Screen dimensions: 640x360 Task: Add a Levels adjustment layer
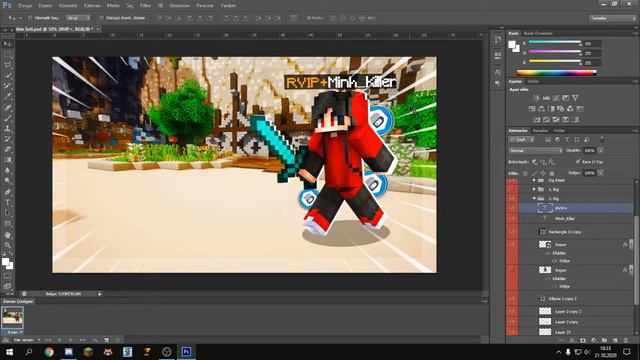coord(546,98)
